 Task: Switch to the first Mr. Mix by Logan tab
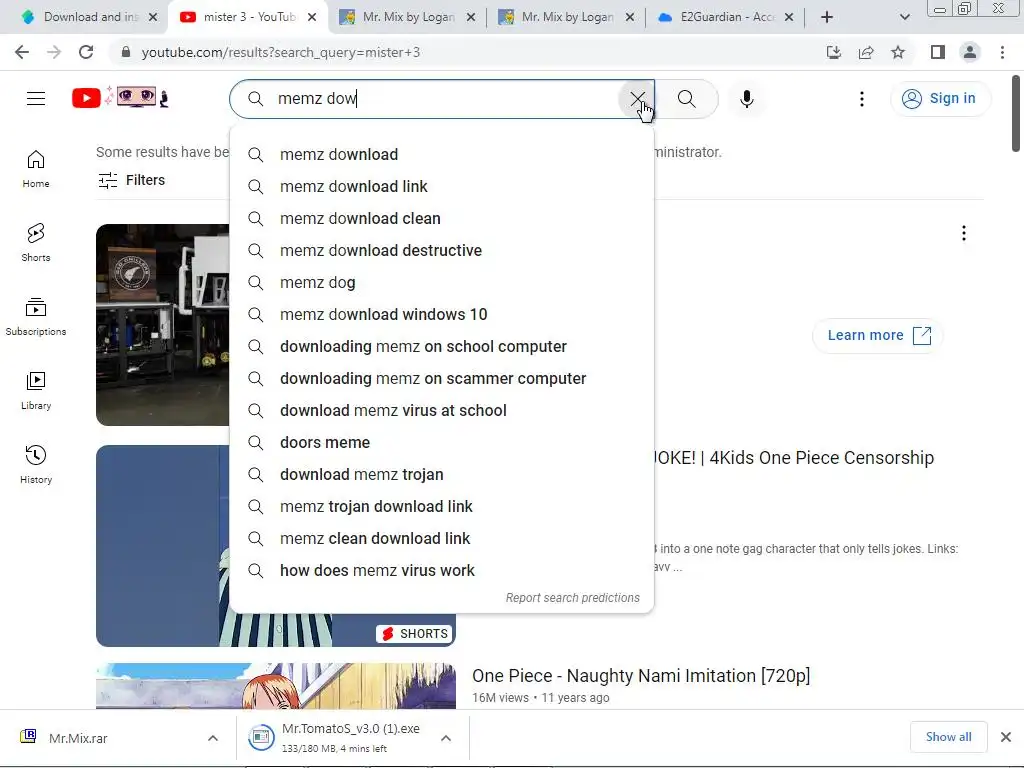pos(408,17)
